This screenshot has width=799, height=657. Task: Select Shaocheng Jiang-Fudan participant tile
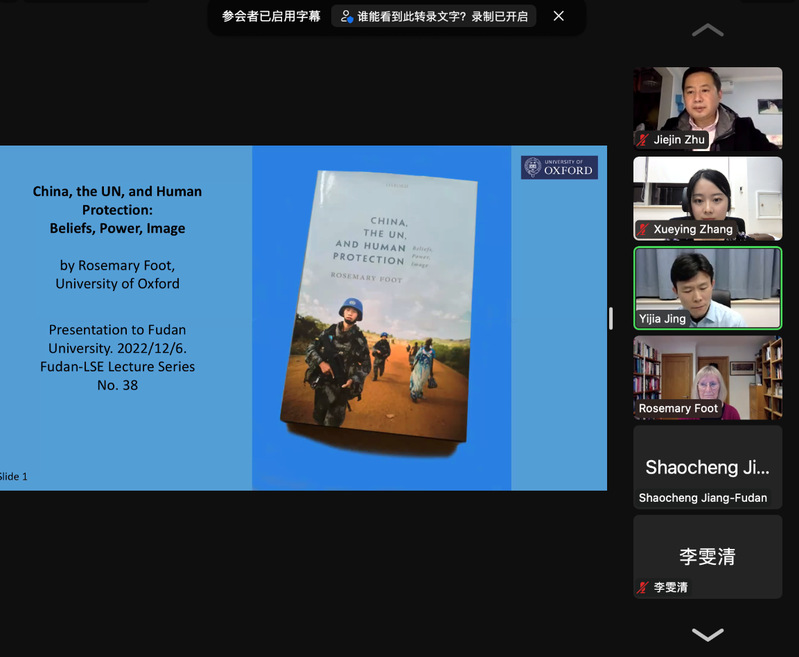point(707,467)
